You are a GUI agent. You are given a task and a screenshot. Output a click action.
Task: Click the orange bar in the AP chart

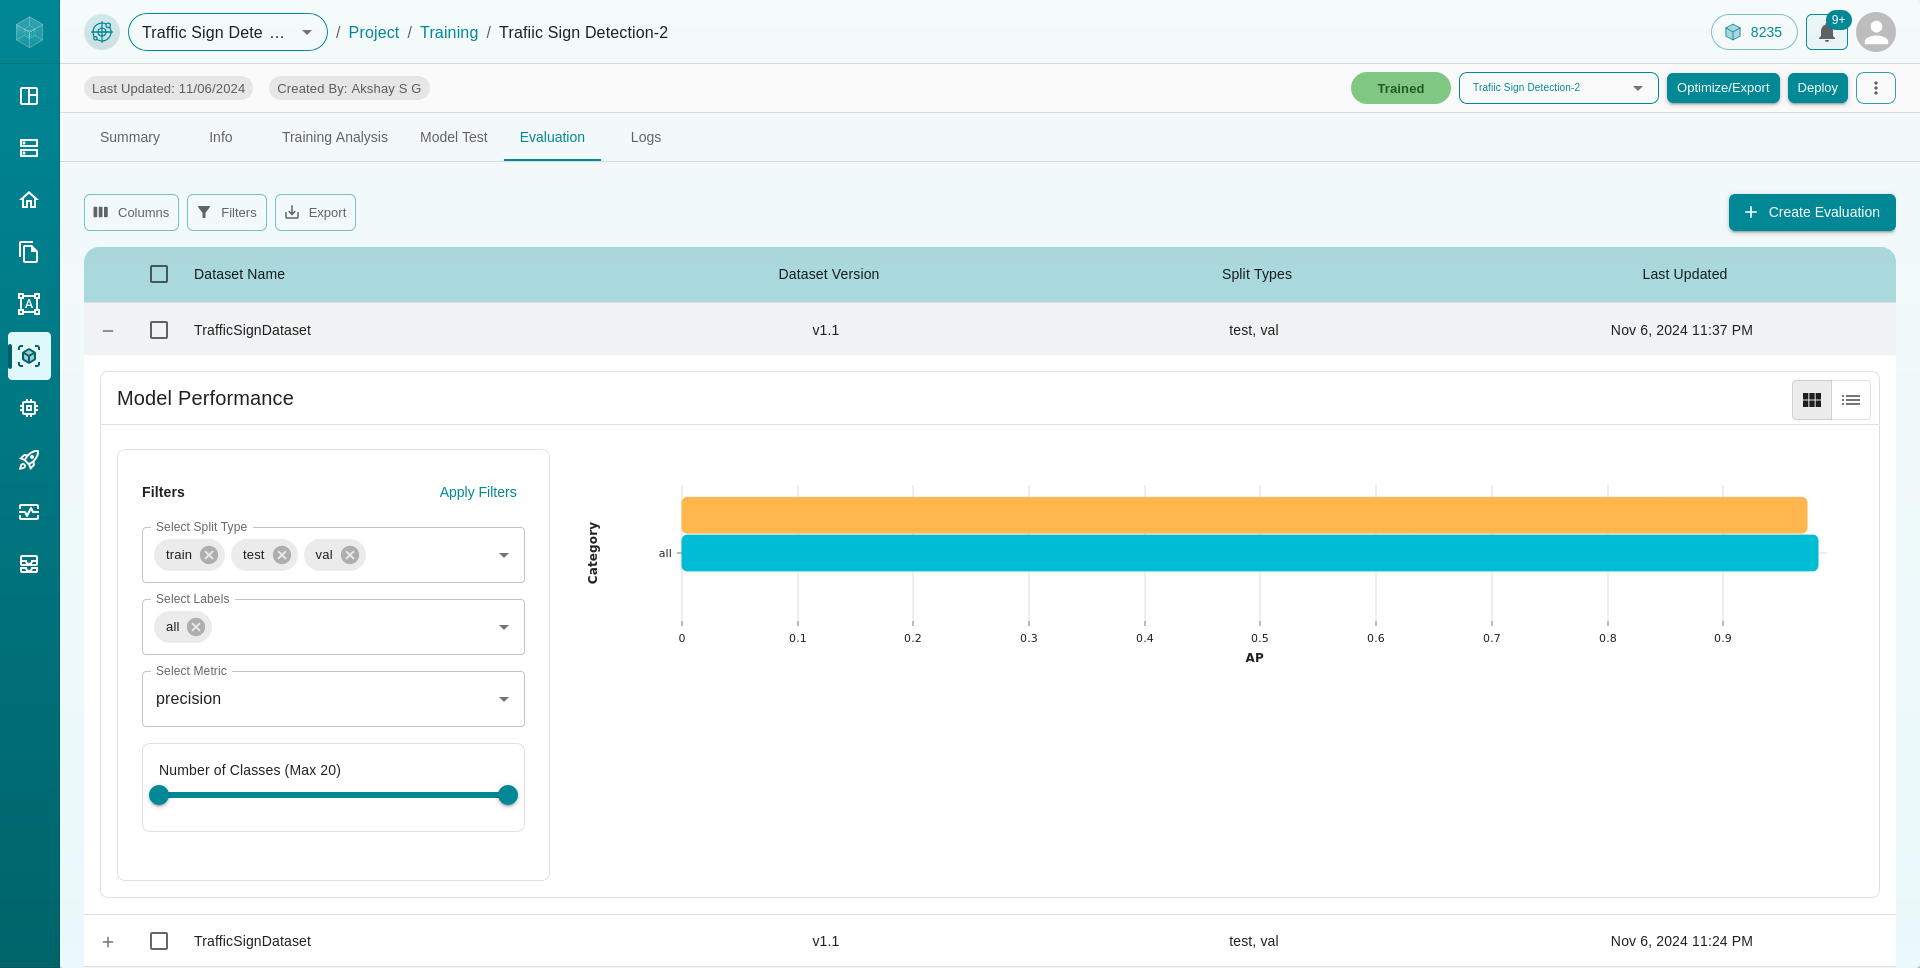click(x=1244, y=515)
